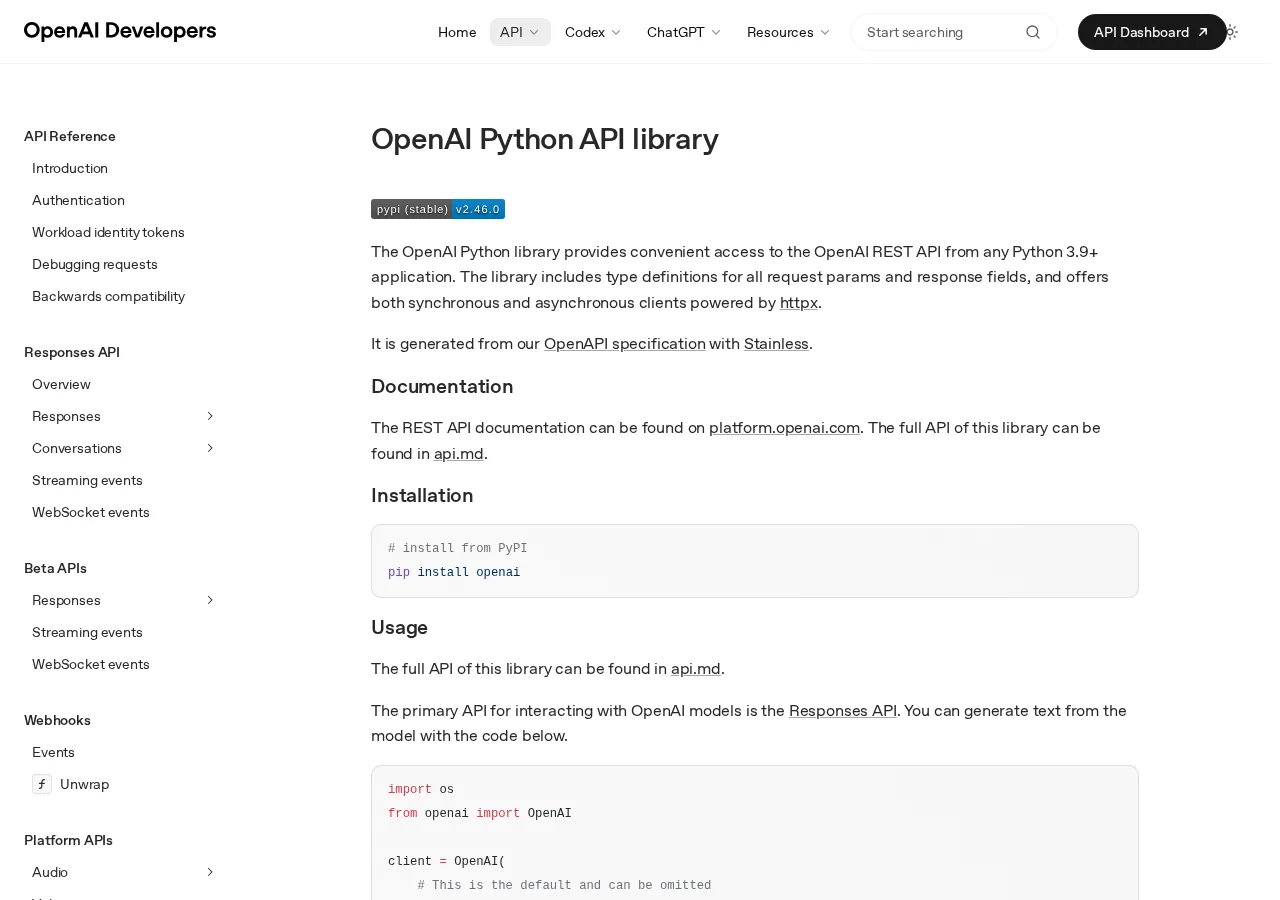
Task: Open the Unwrap entry
Action: (84, 784)
